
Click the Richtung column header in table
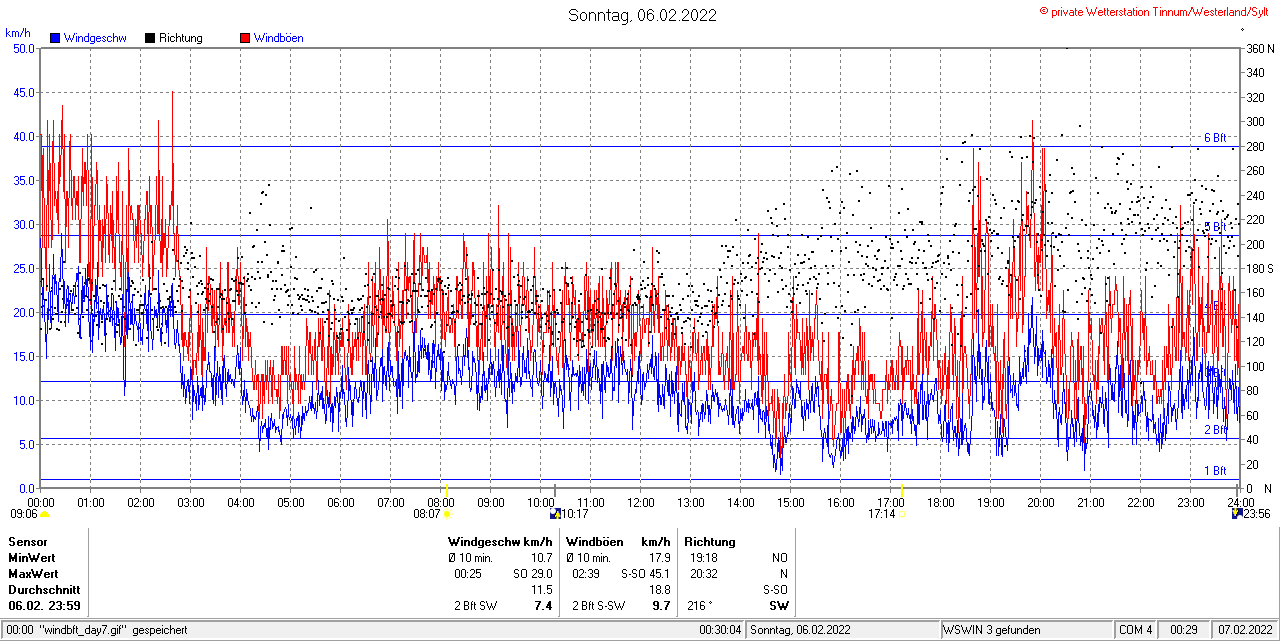click(710, 542)
